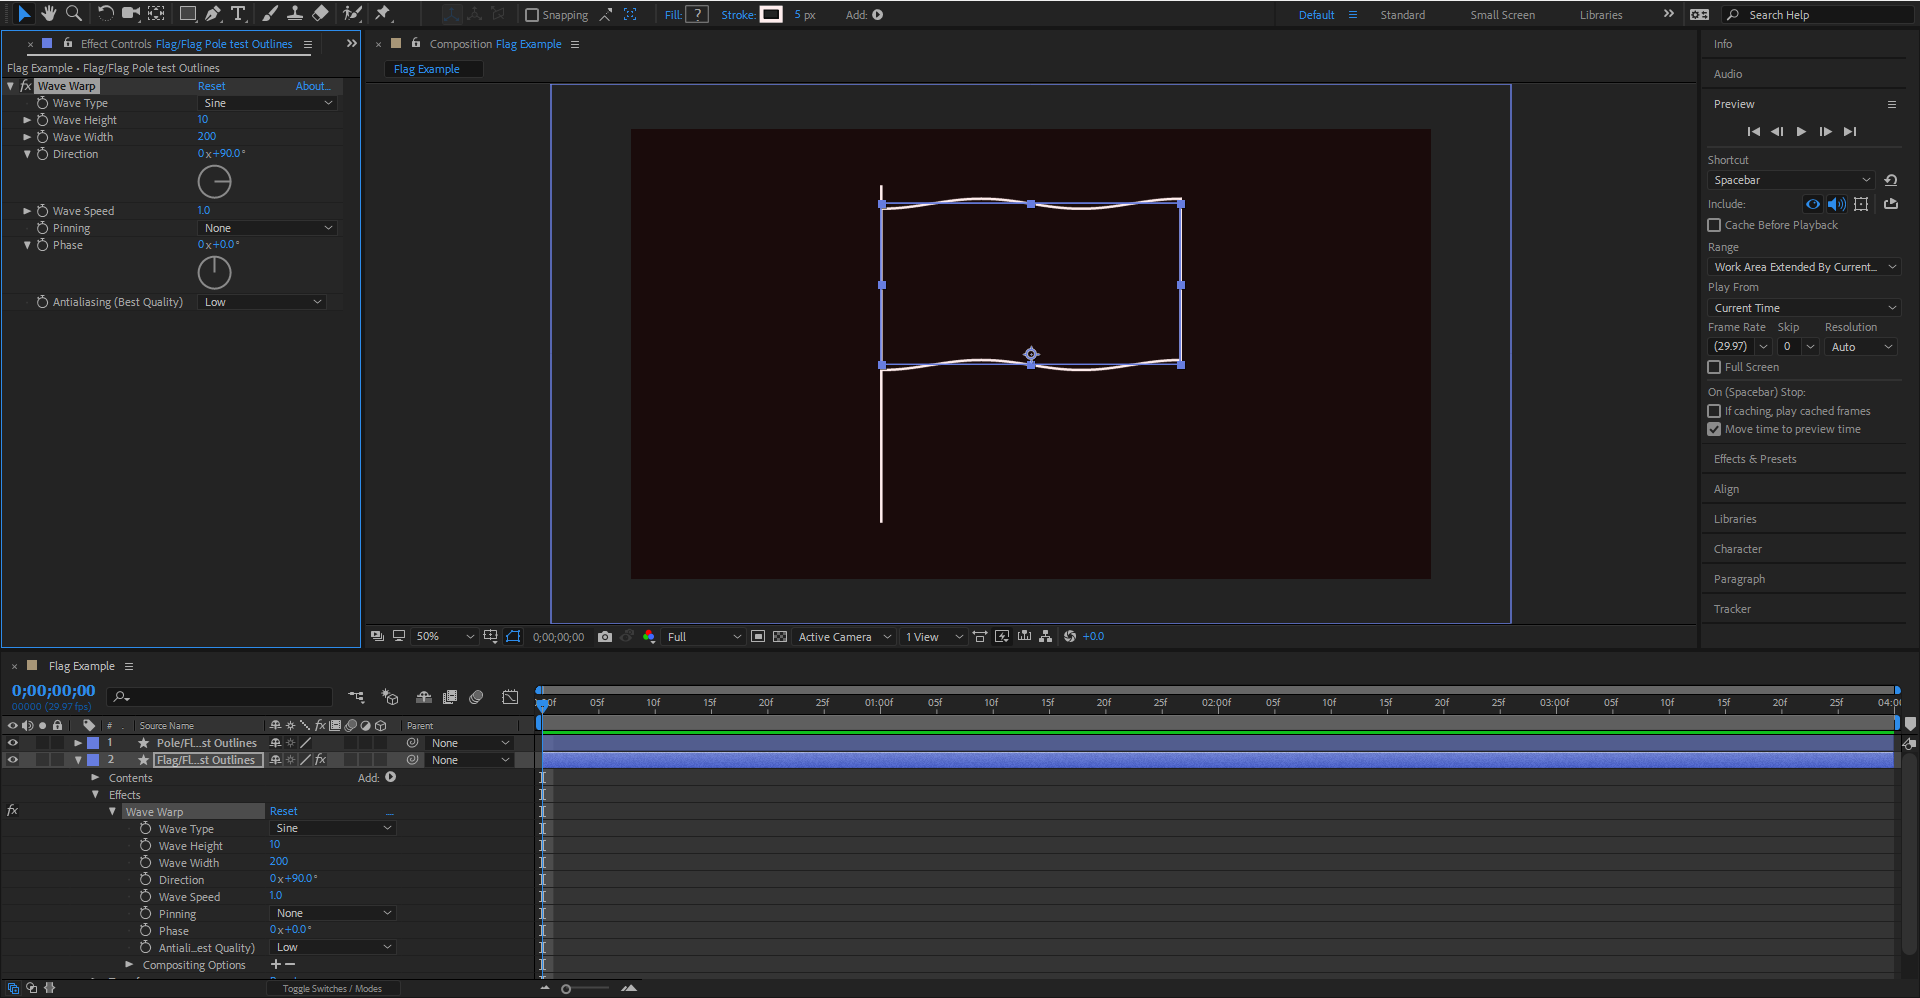
Task: Open Antialiasing quality dropdown in Effect Controls
Action: [263, 302]
